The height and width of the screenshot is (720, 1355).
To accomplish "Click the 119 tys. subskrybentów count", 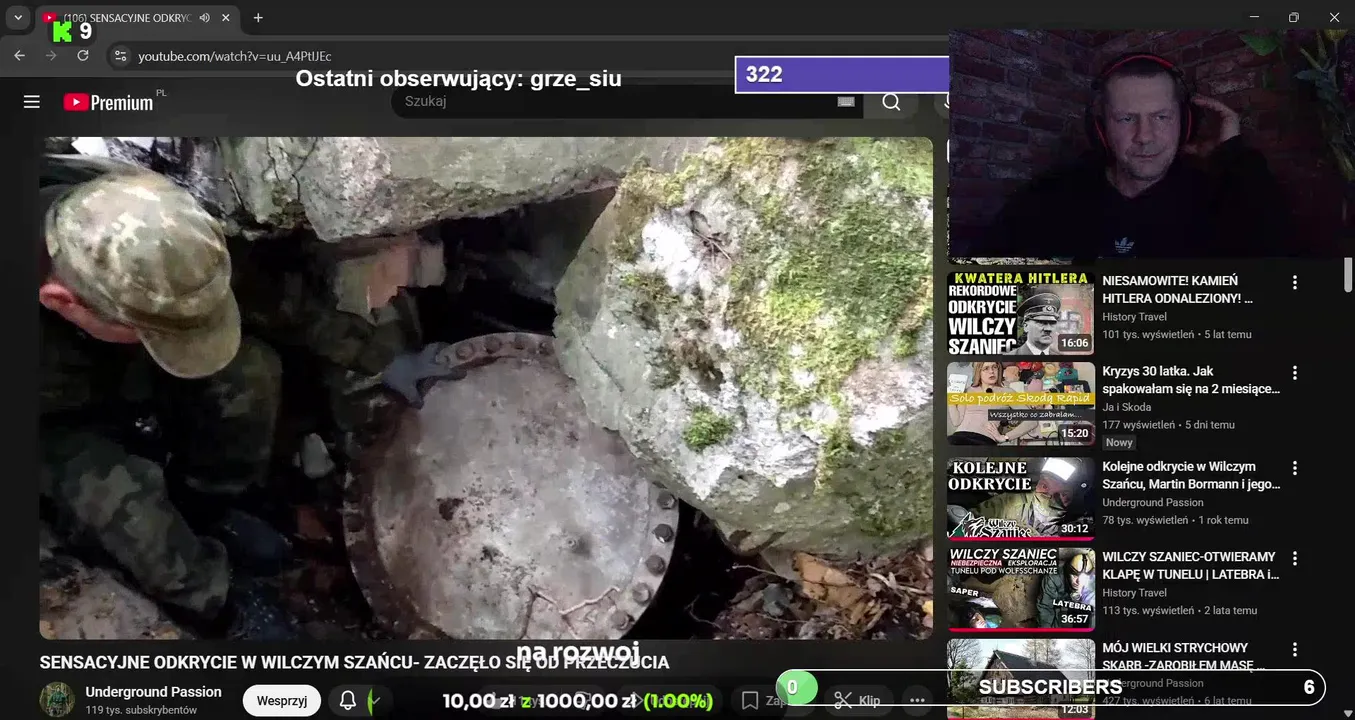I will tap(141, 710).
